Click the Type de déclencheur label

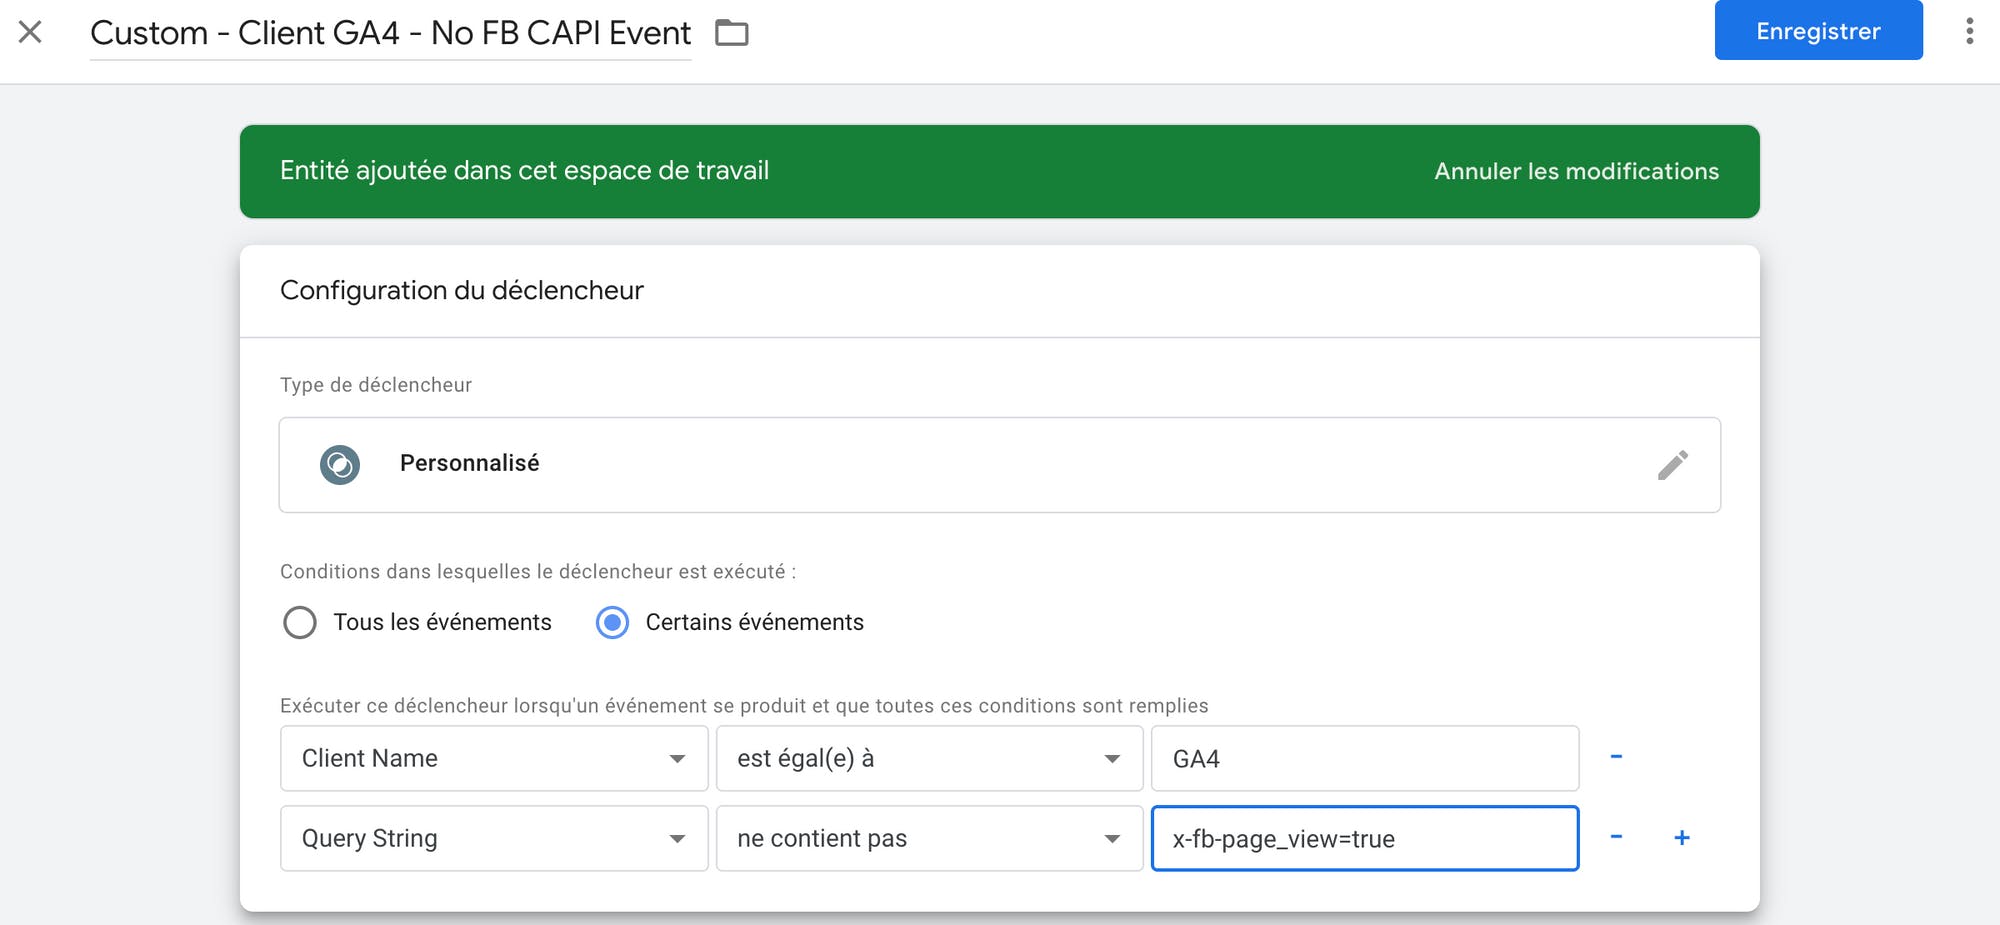click(376, 385)
